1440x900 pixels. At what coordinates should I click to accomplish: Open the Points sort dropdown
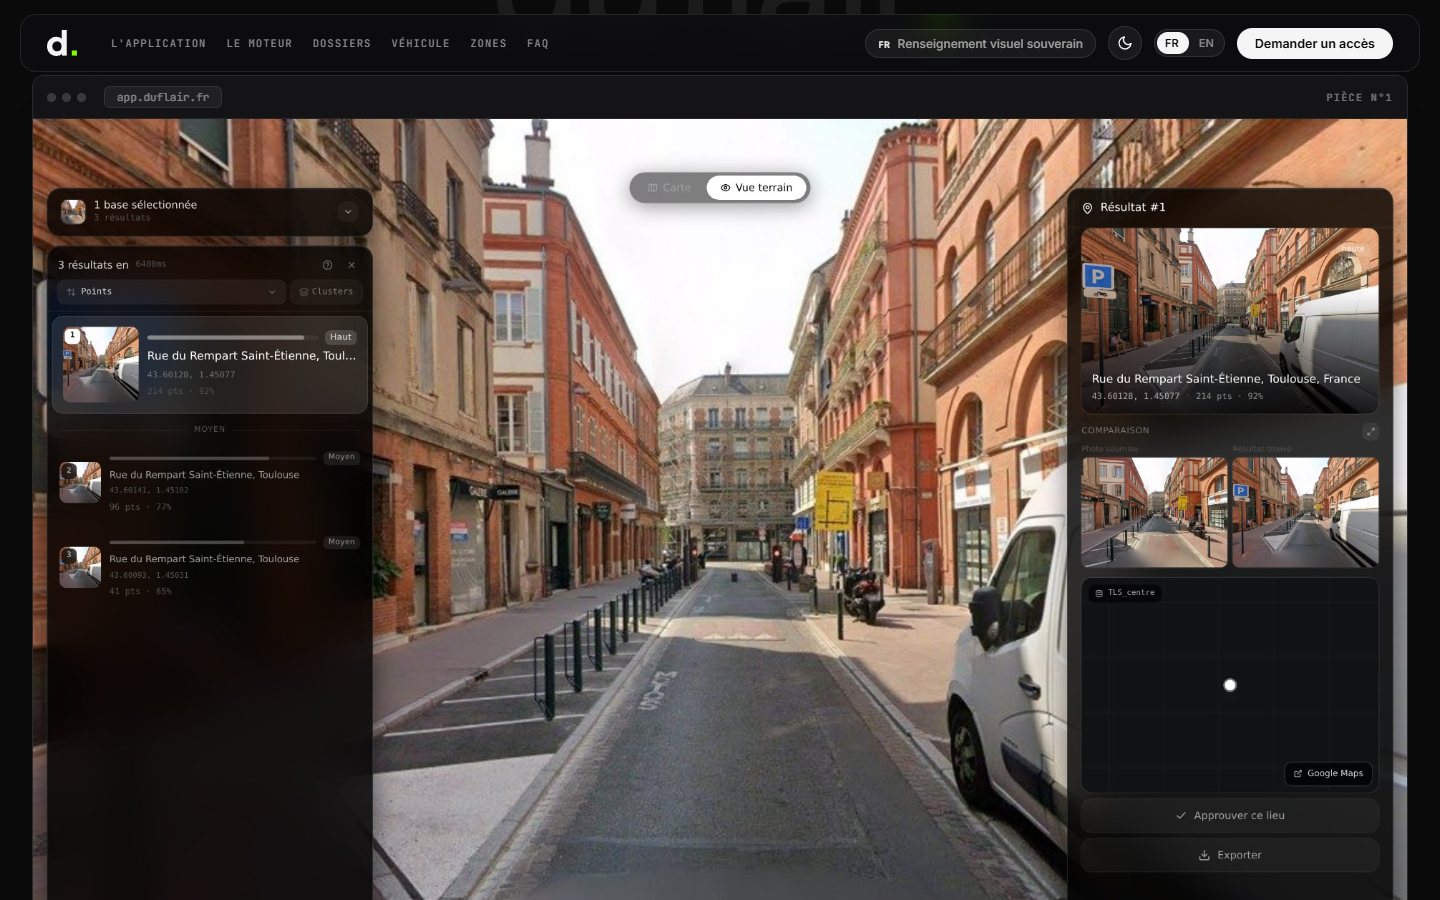pyautogui.click(x=171, y=292)
